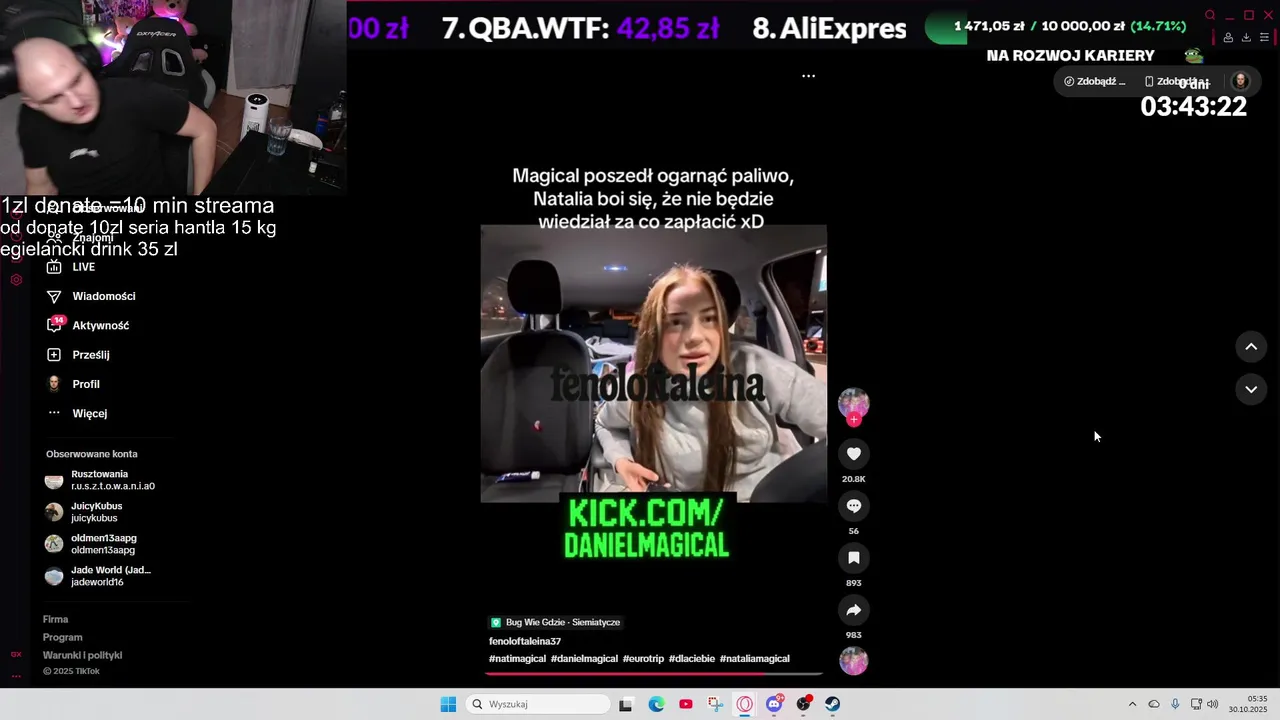1280x720 pixels.
Task: Expand Więcej in the sidebar
Action: [x=77, y=413]
